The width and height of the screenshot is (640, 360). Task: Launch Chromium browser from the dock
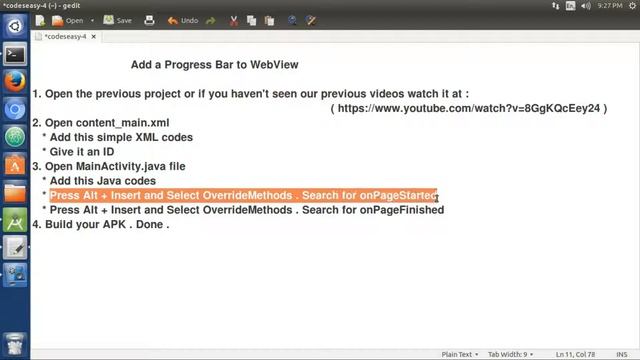(15, 109)
